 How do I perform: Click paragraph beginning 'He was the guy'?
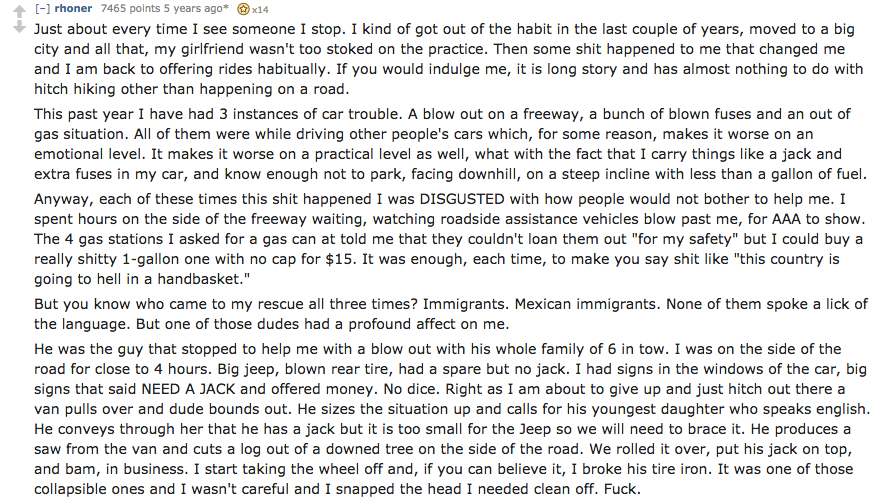[452, 419]
